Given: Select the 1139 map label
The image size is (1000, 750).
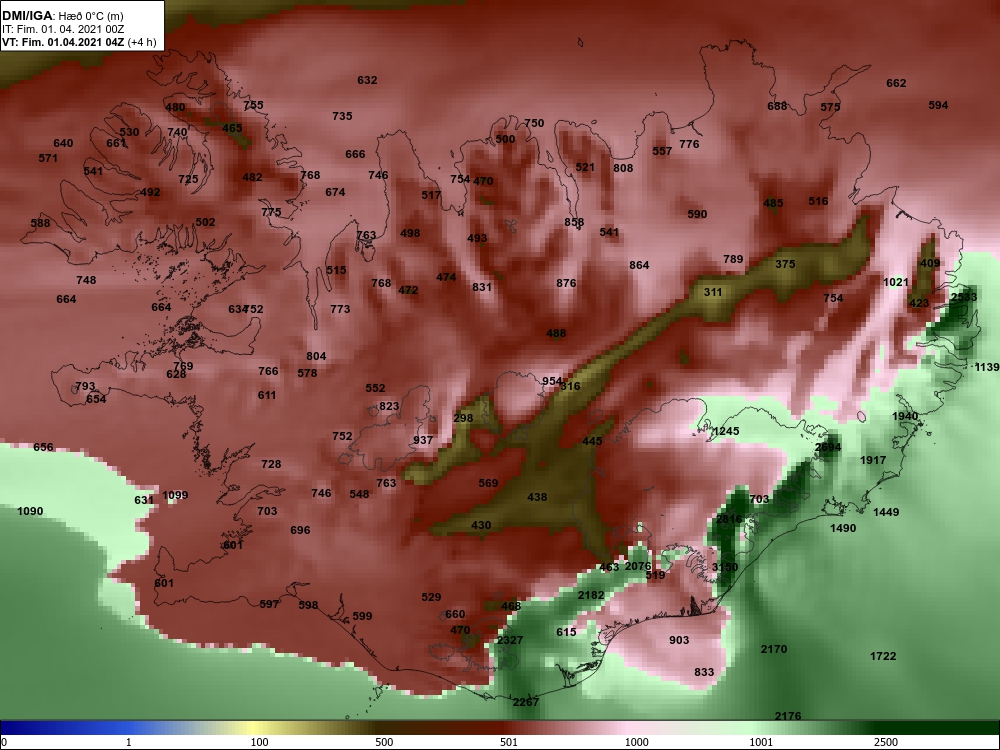Looking at the screenshot, I should (987, 367).
